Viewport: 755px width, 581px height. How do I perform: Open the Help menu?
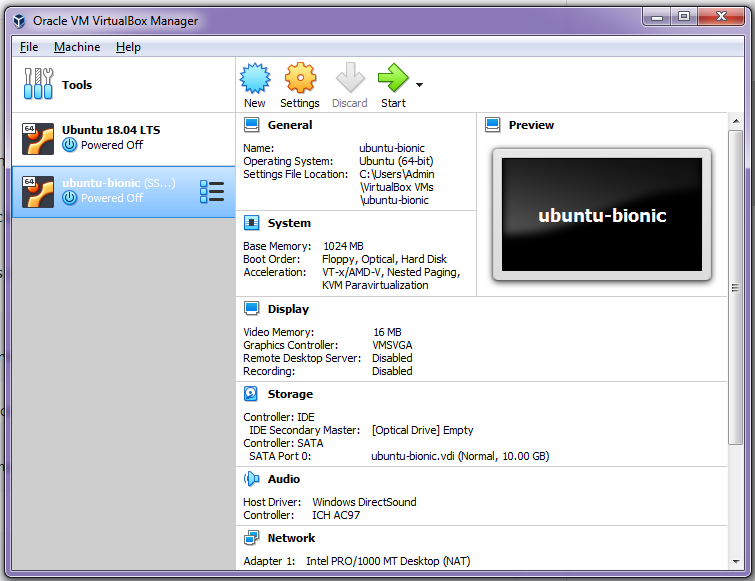(x=128, y=47)
